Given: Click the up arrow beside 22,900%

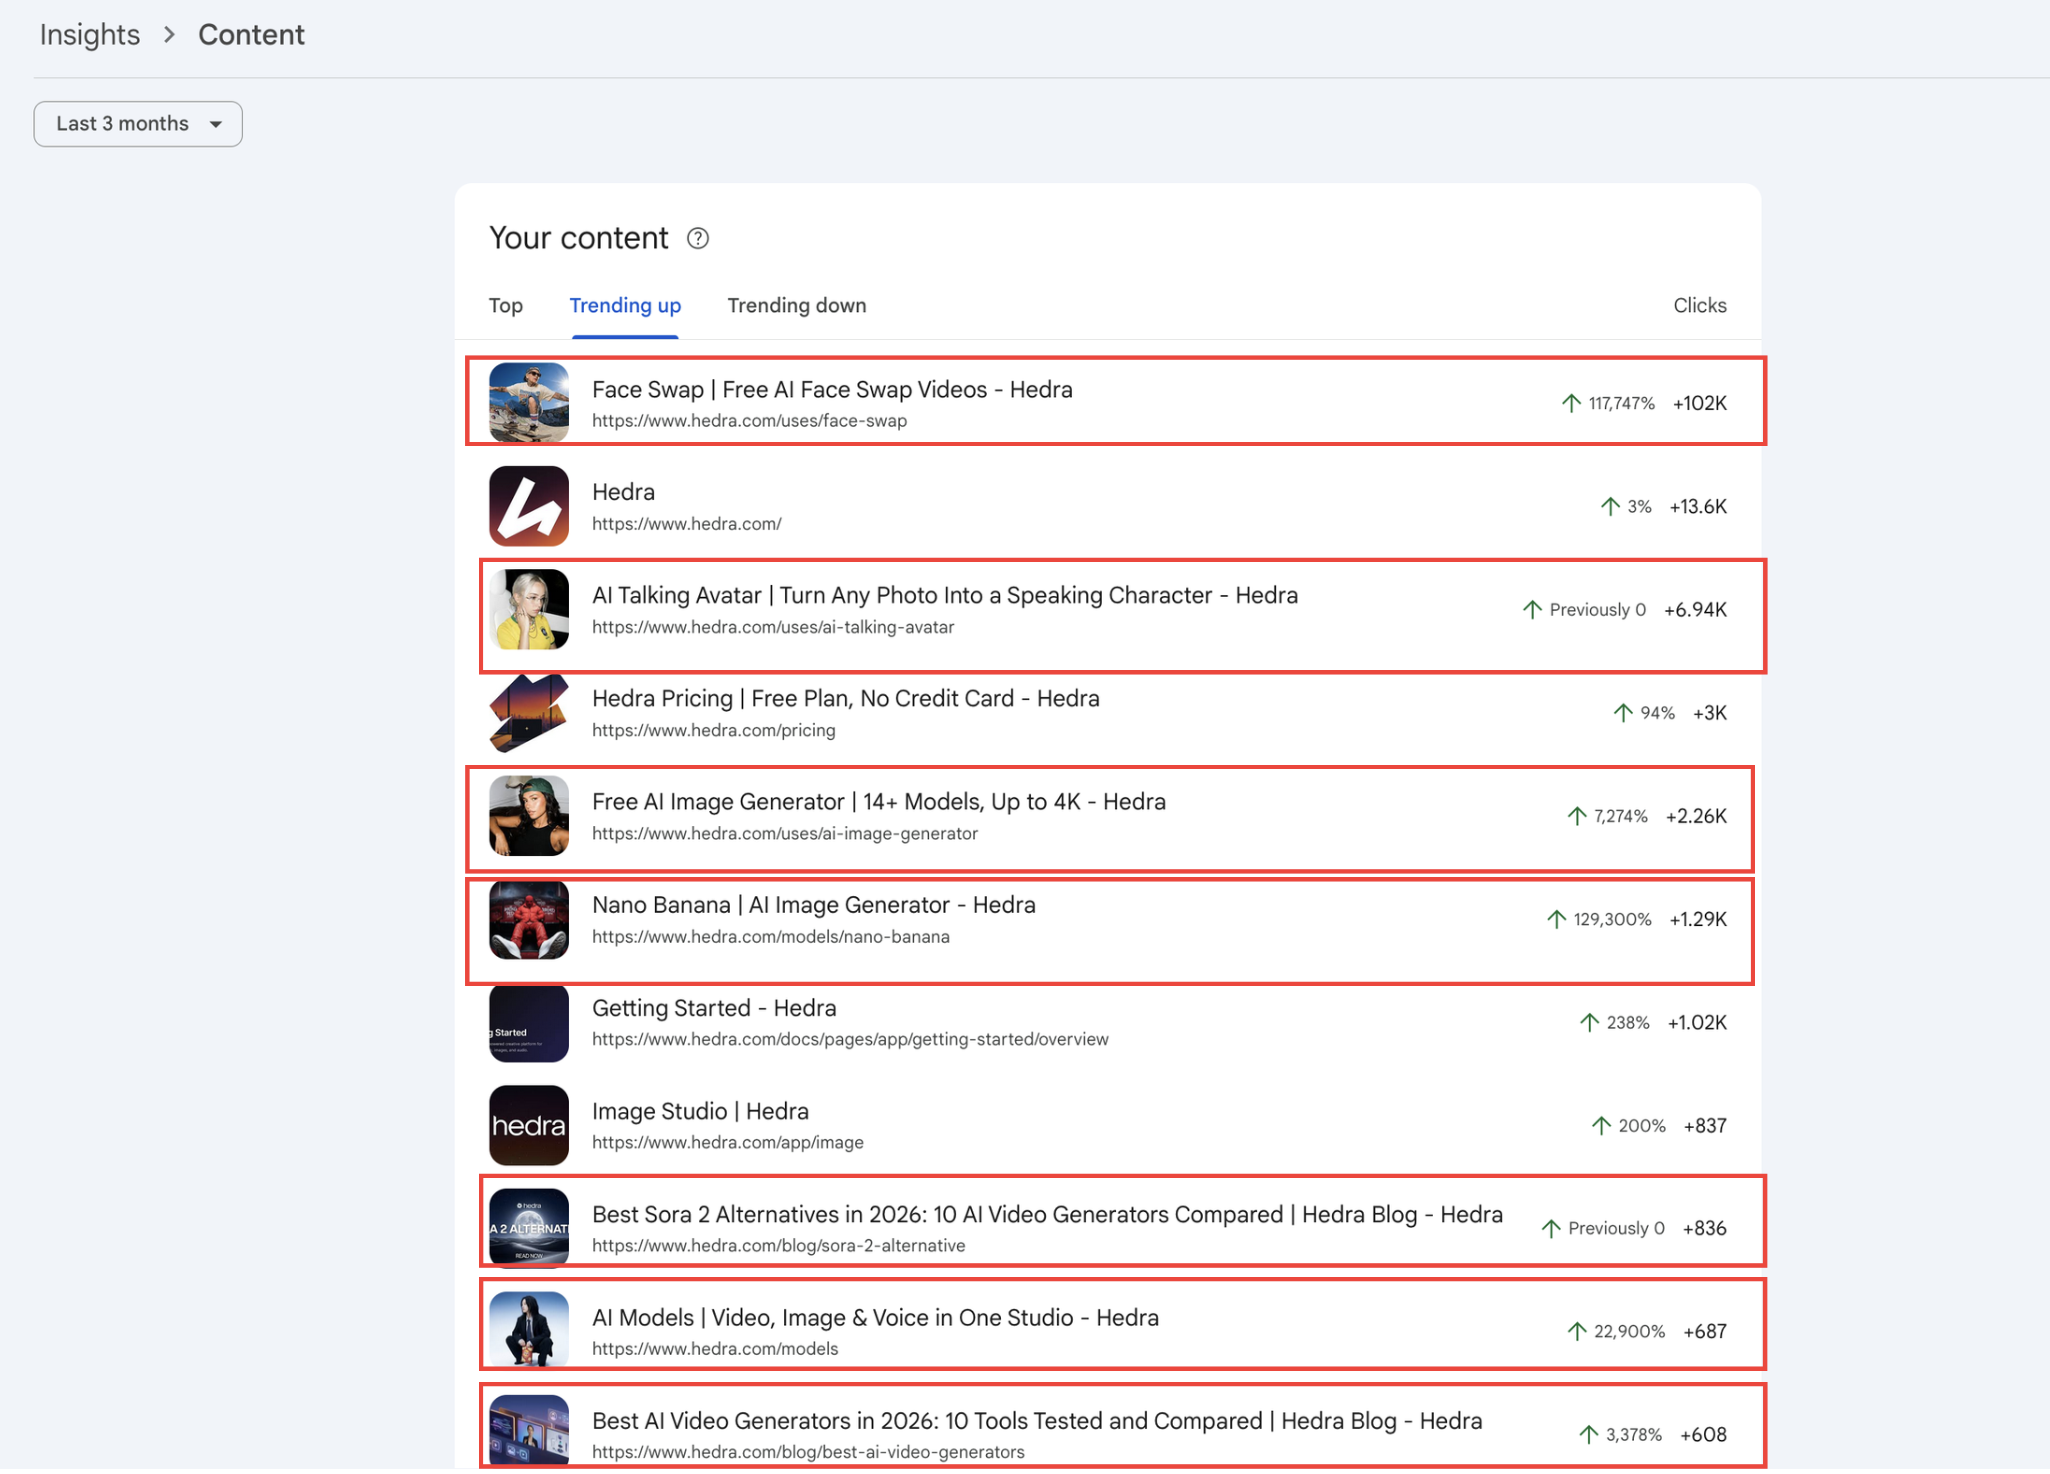Looking at the screenshot, I should (1577, 1331).
